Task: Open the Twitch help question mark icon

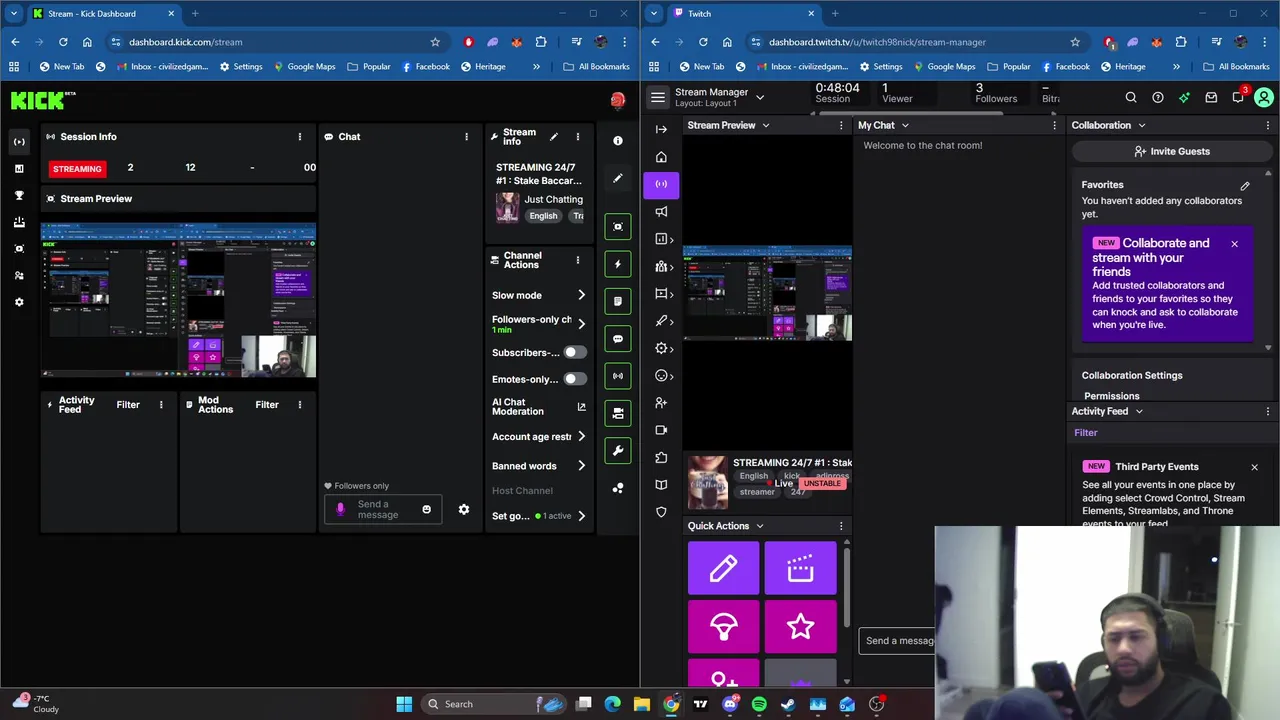Action: click(1158, 98)
